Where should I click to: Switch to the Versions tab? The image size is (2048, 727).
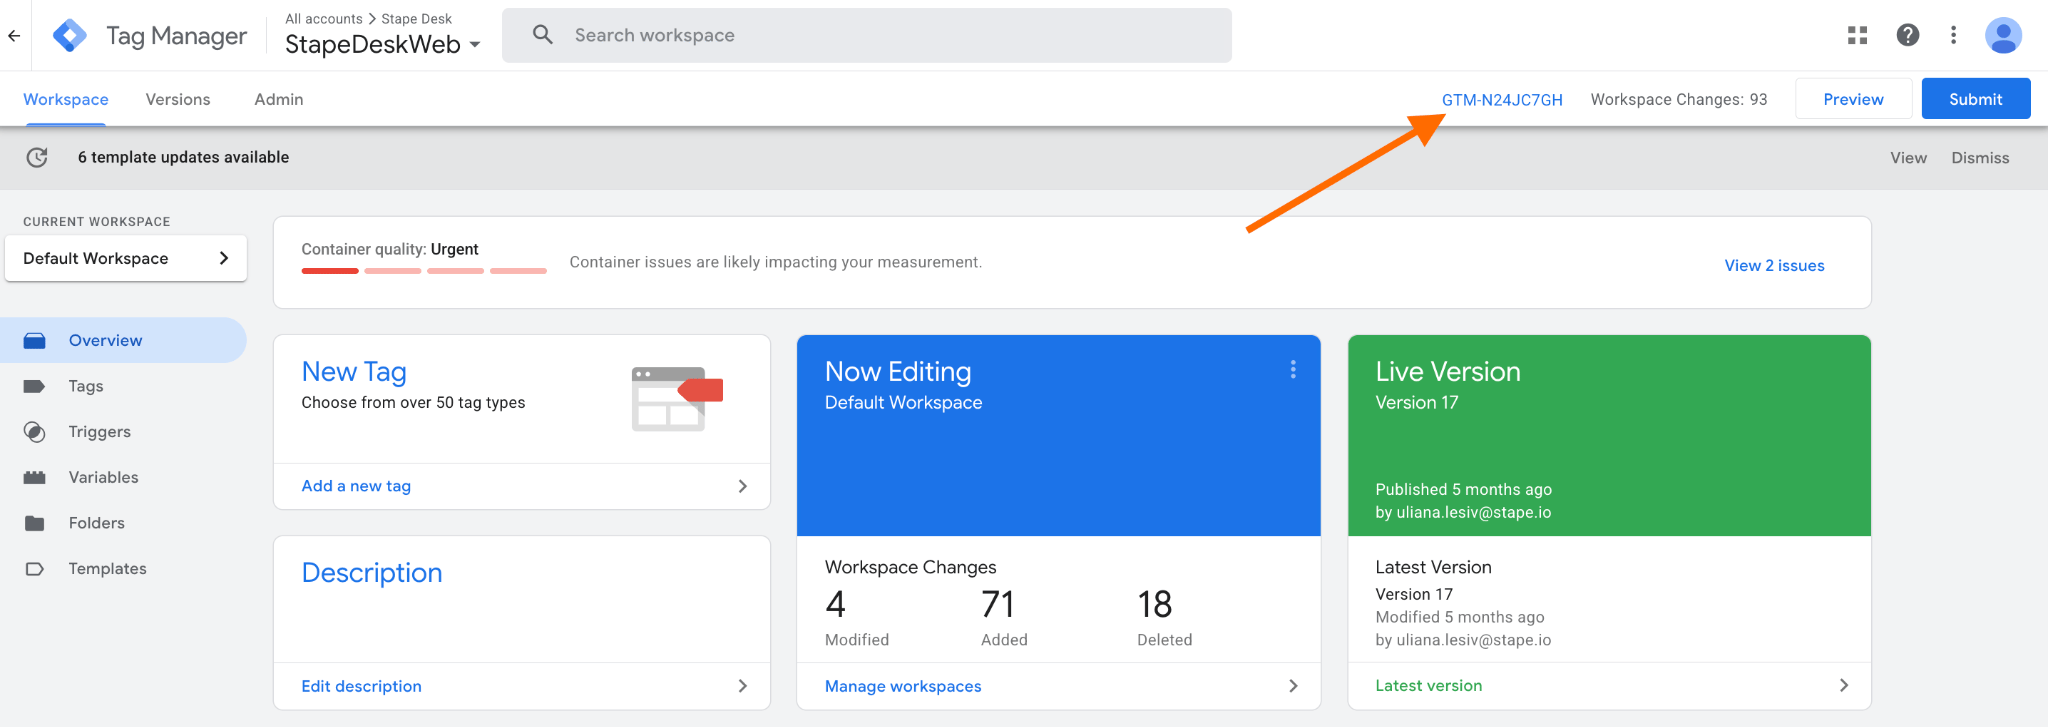pos(178,99)
